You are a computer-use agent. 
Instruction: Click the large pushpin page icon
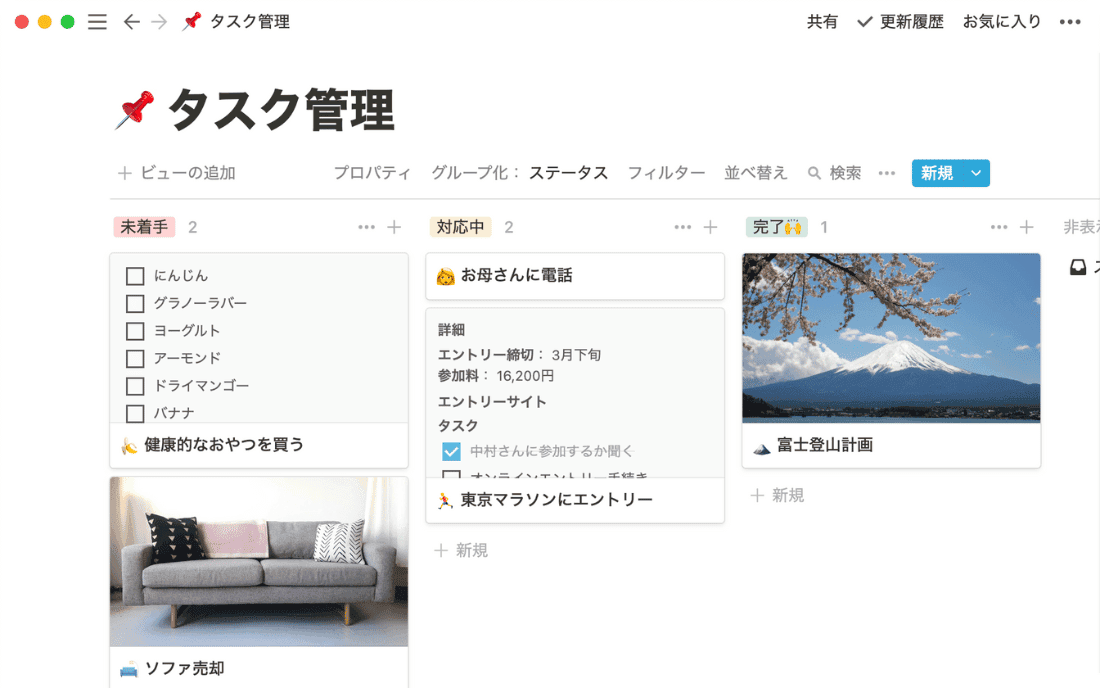[135, 110]
